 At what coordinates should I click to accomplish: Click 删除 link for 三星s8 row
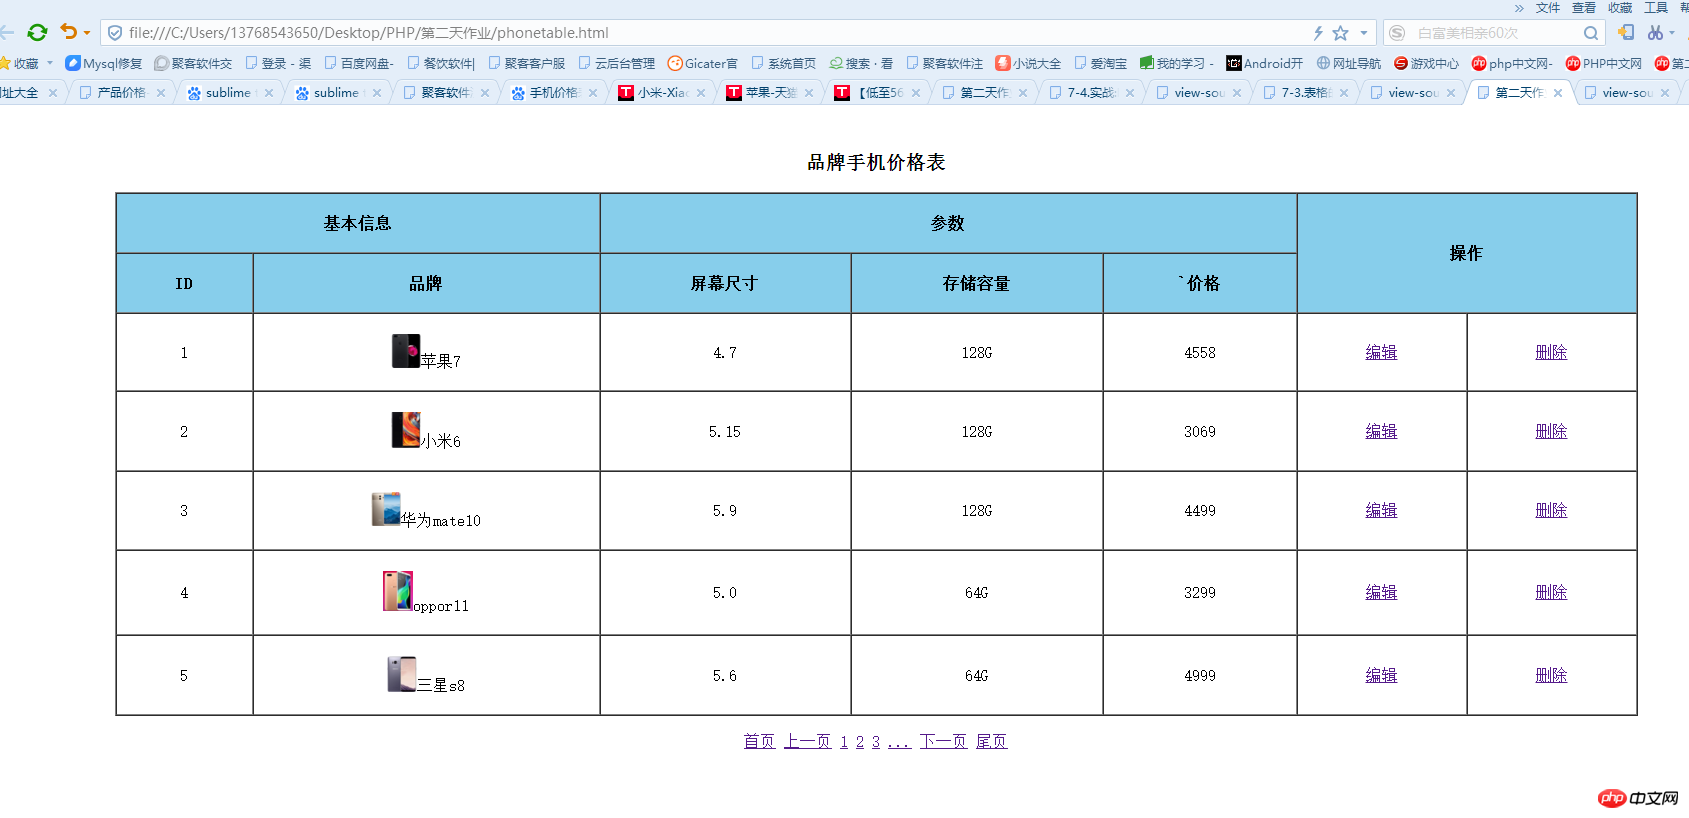coord(1551,675)
